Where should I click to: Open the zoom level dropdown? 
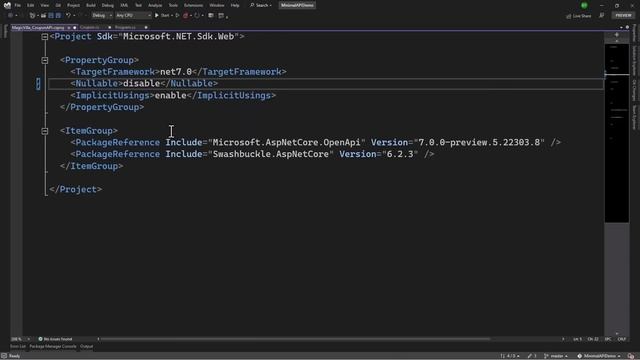pyautogui.click(x=20, y=339)
